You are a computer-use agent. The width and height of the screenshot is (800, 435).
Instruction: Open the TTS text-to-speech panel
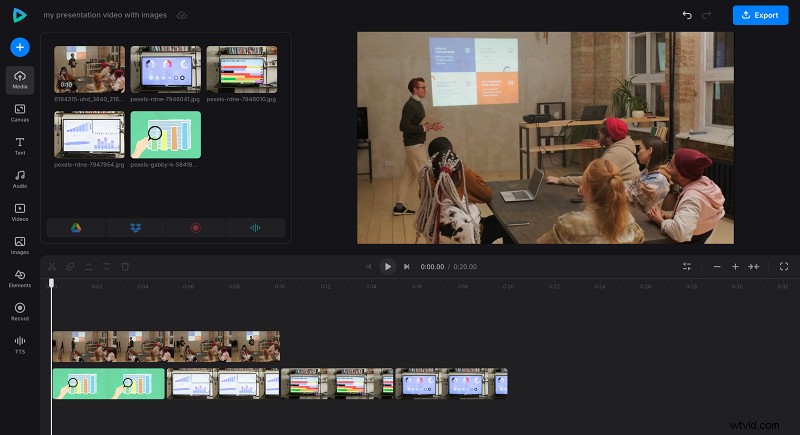[20, 344]
